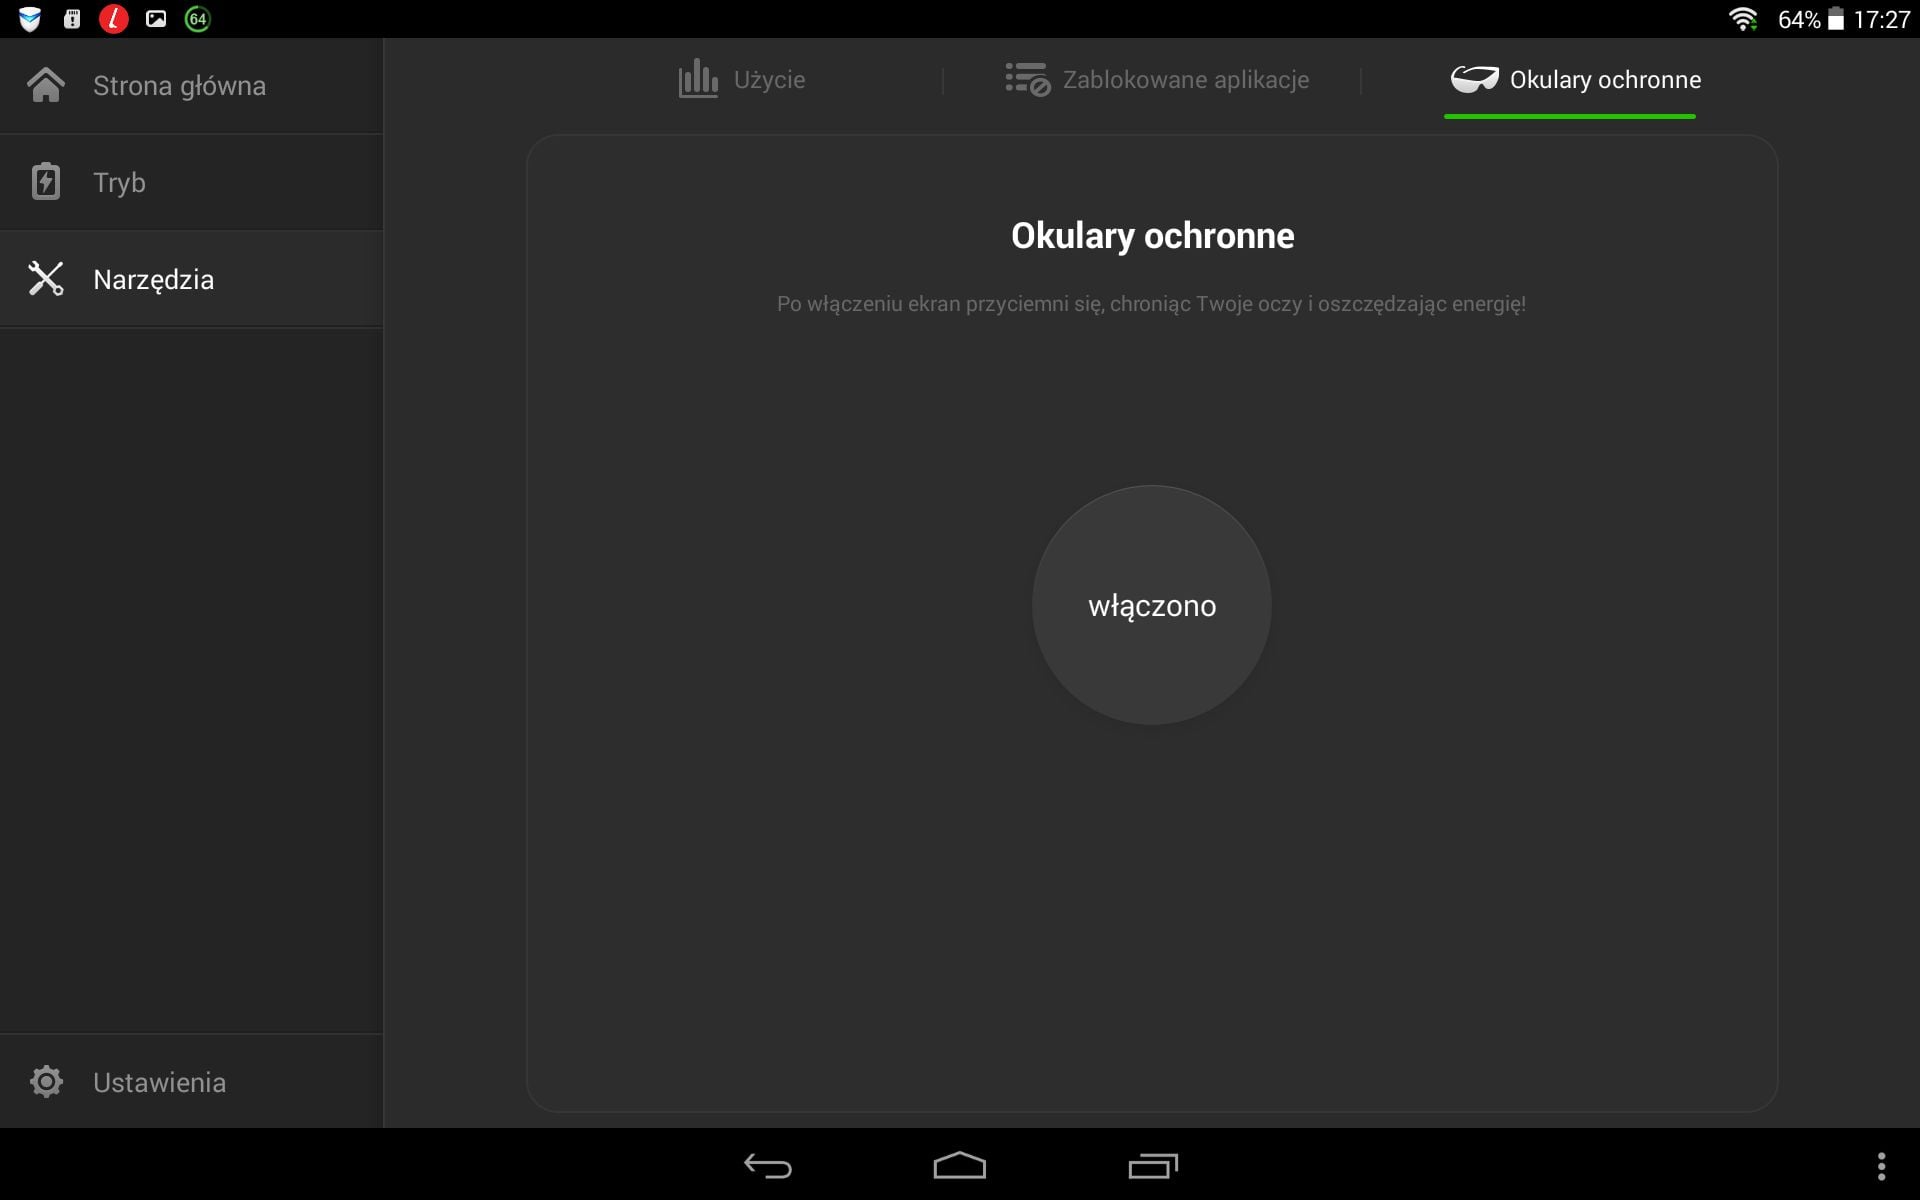
Task: Tap the red notification icon in status bar
Action: click(114, 19)
